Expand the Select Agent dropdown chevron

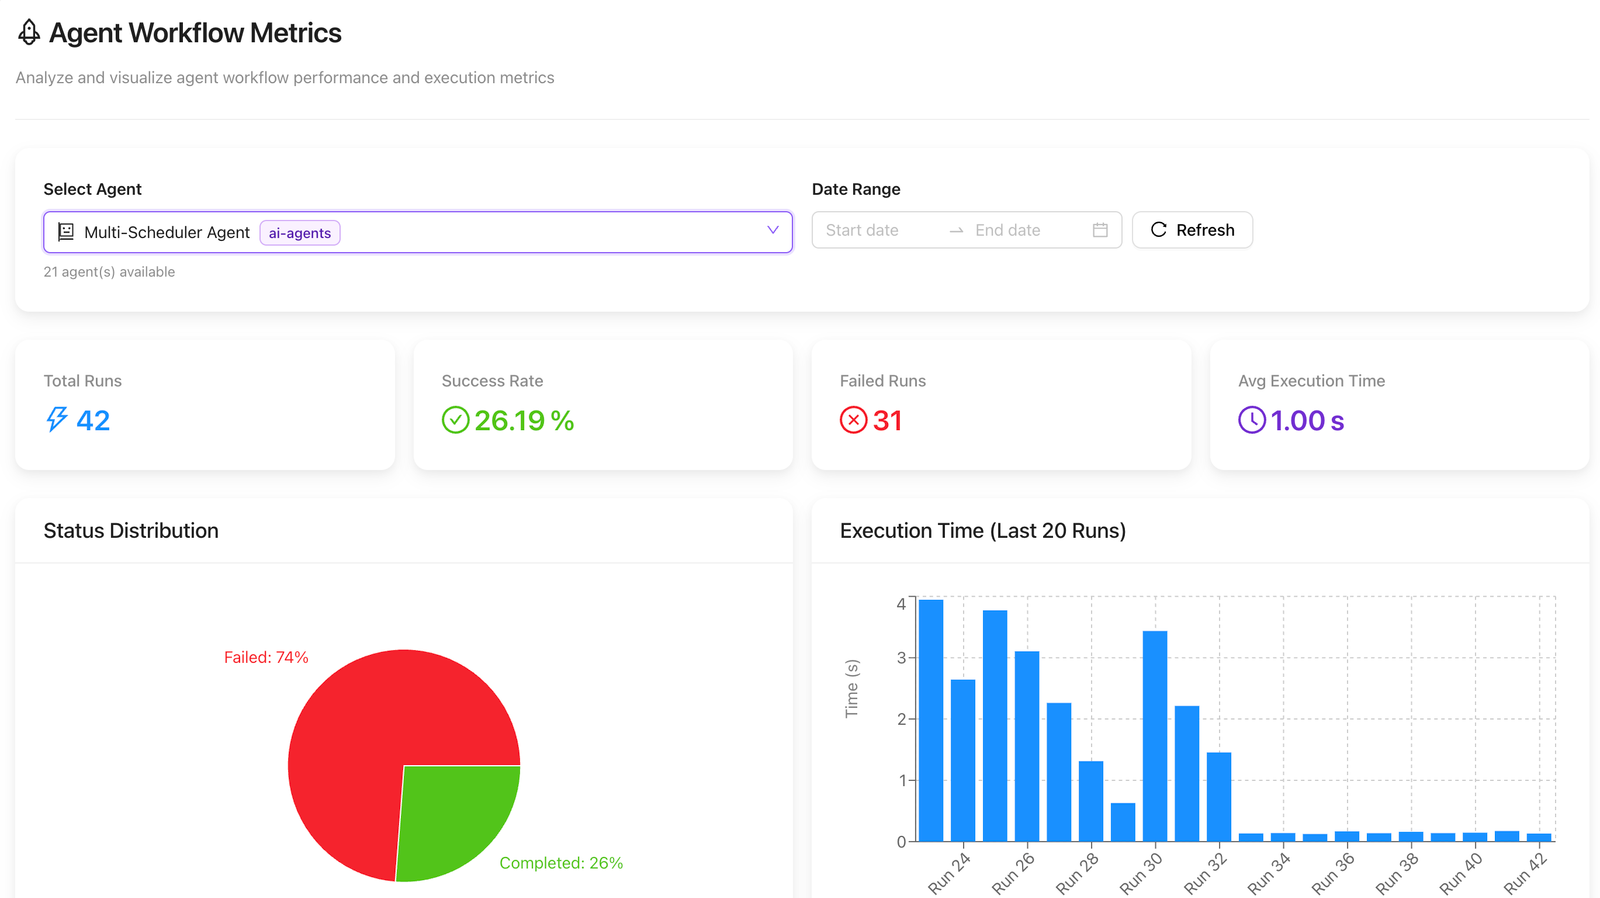click(772, 230)
